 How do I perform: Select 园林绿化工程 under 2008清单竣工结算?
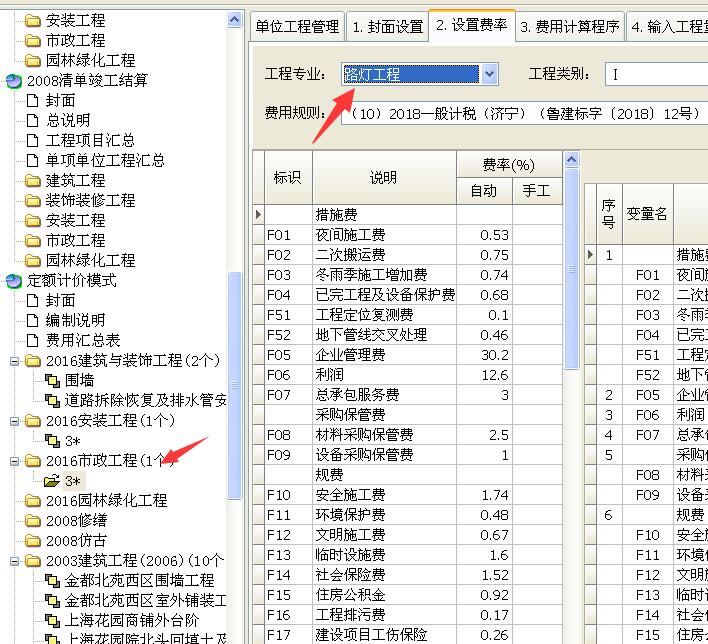[x=90, y=261]
